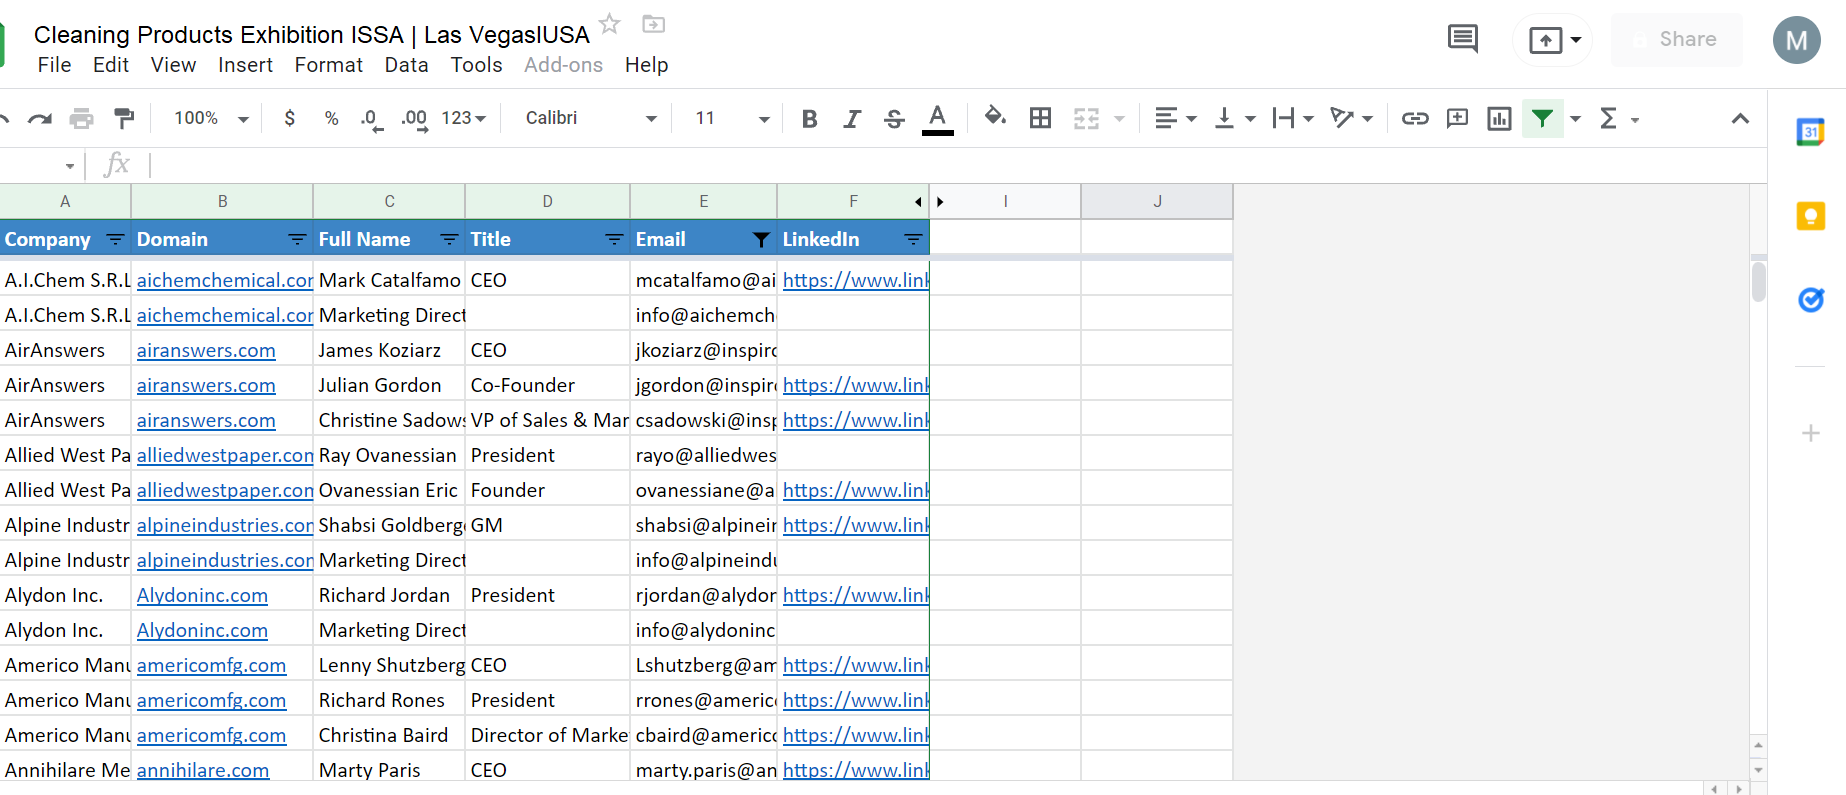
Task: Click the move to folder icon
Action: click(654, 23)
